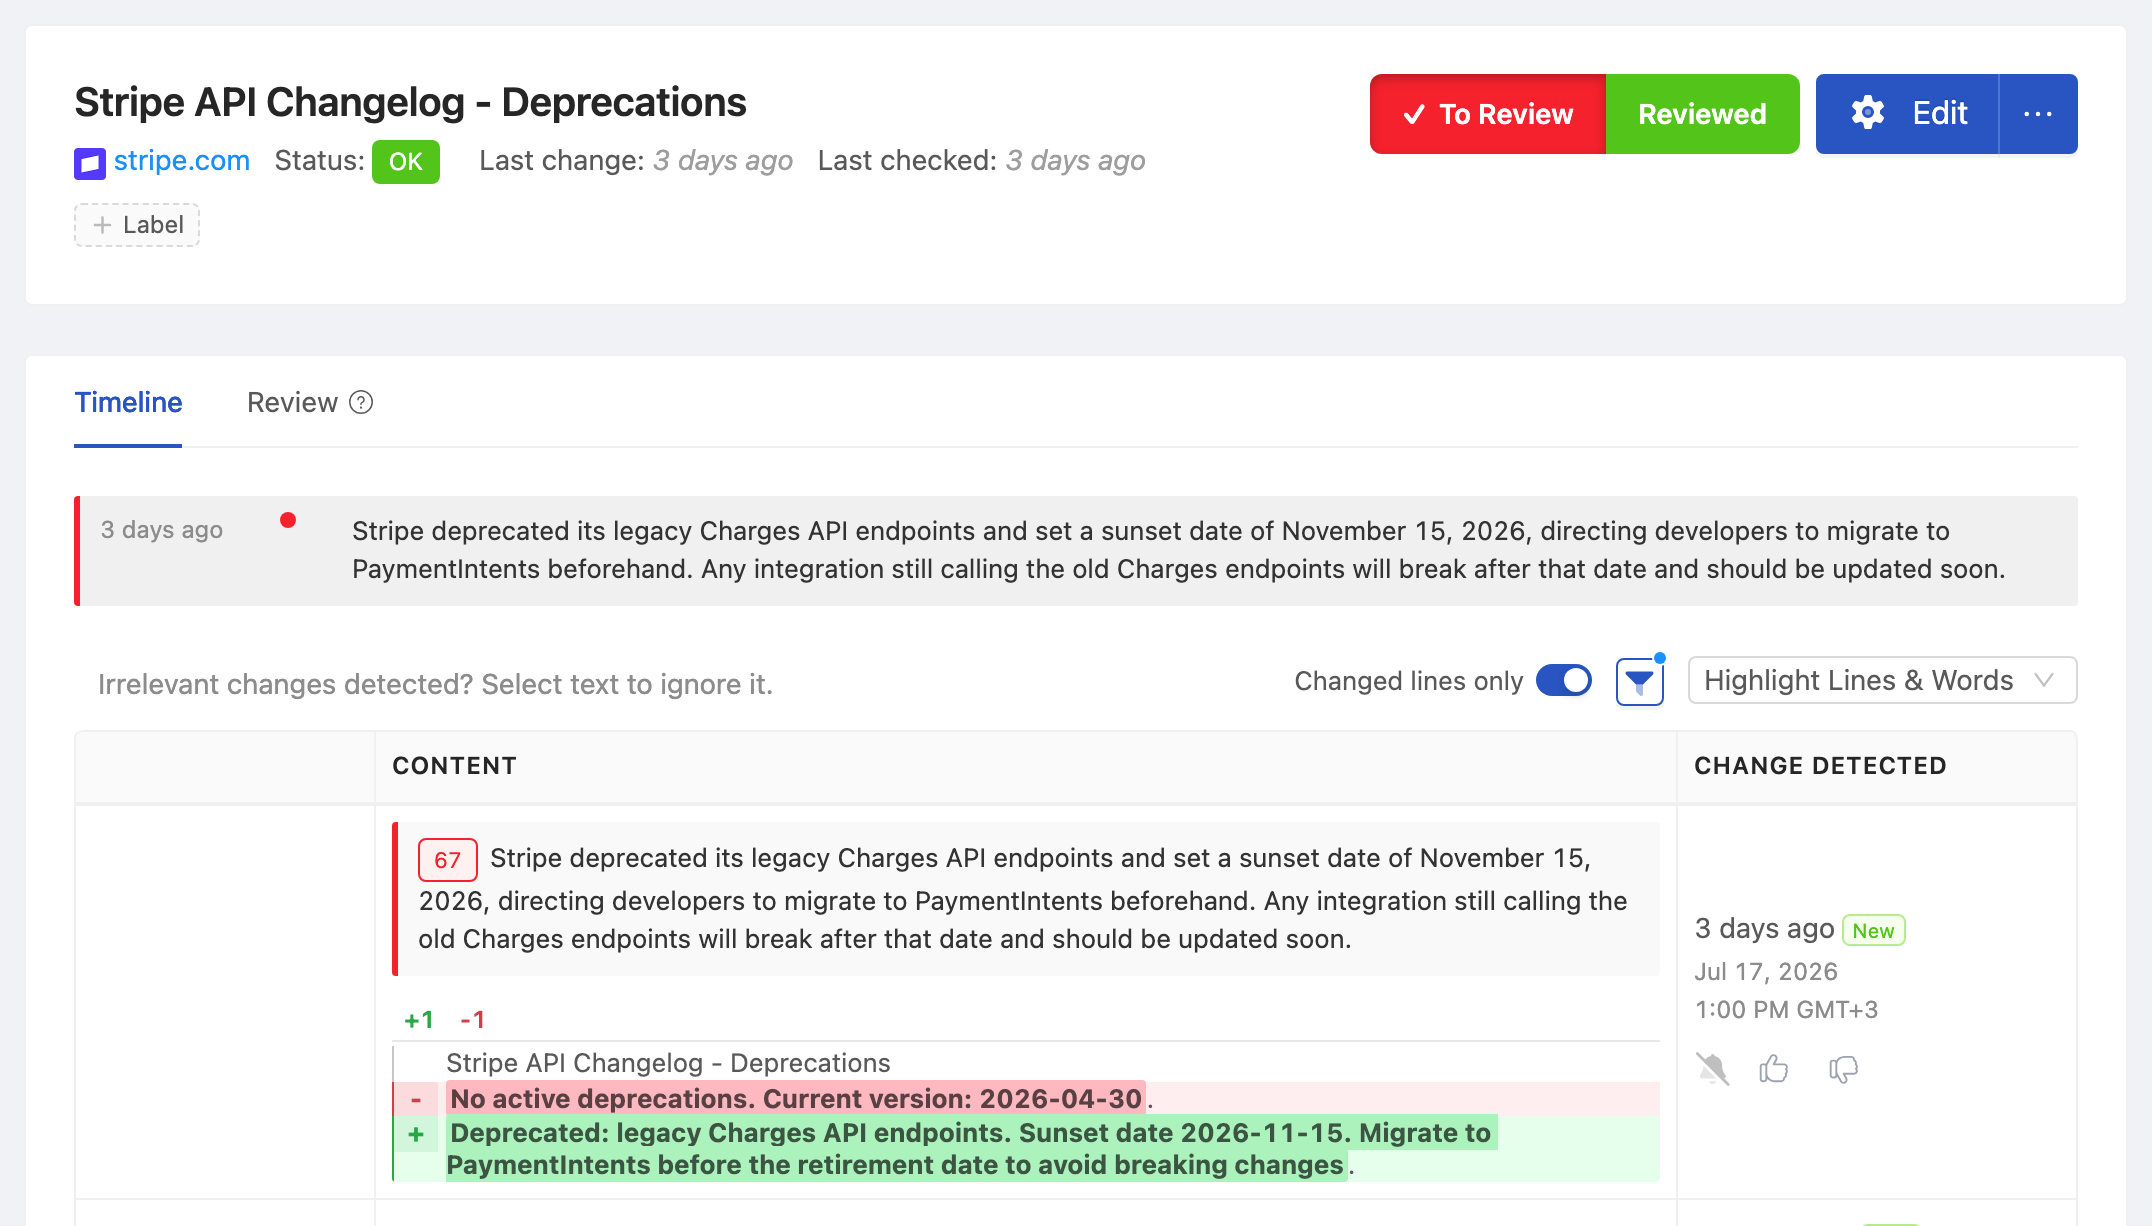The image size is (2152, 1226).
Task: Mark the change as To Review
Action: pos(1487,114)
